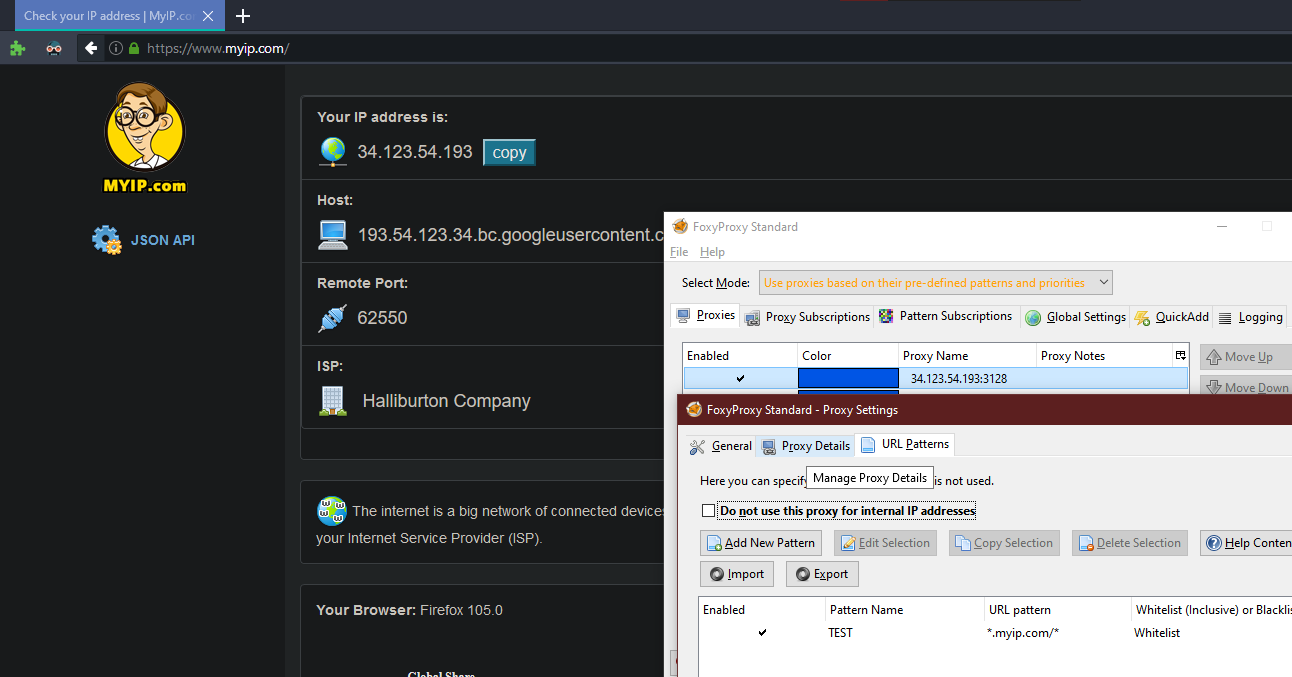The width and height of the screenshot is (1292, 677).
Task: Click the Export button
Action: pos(822,574)
